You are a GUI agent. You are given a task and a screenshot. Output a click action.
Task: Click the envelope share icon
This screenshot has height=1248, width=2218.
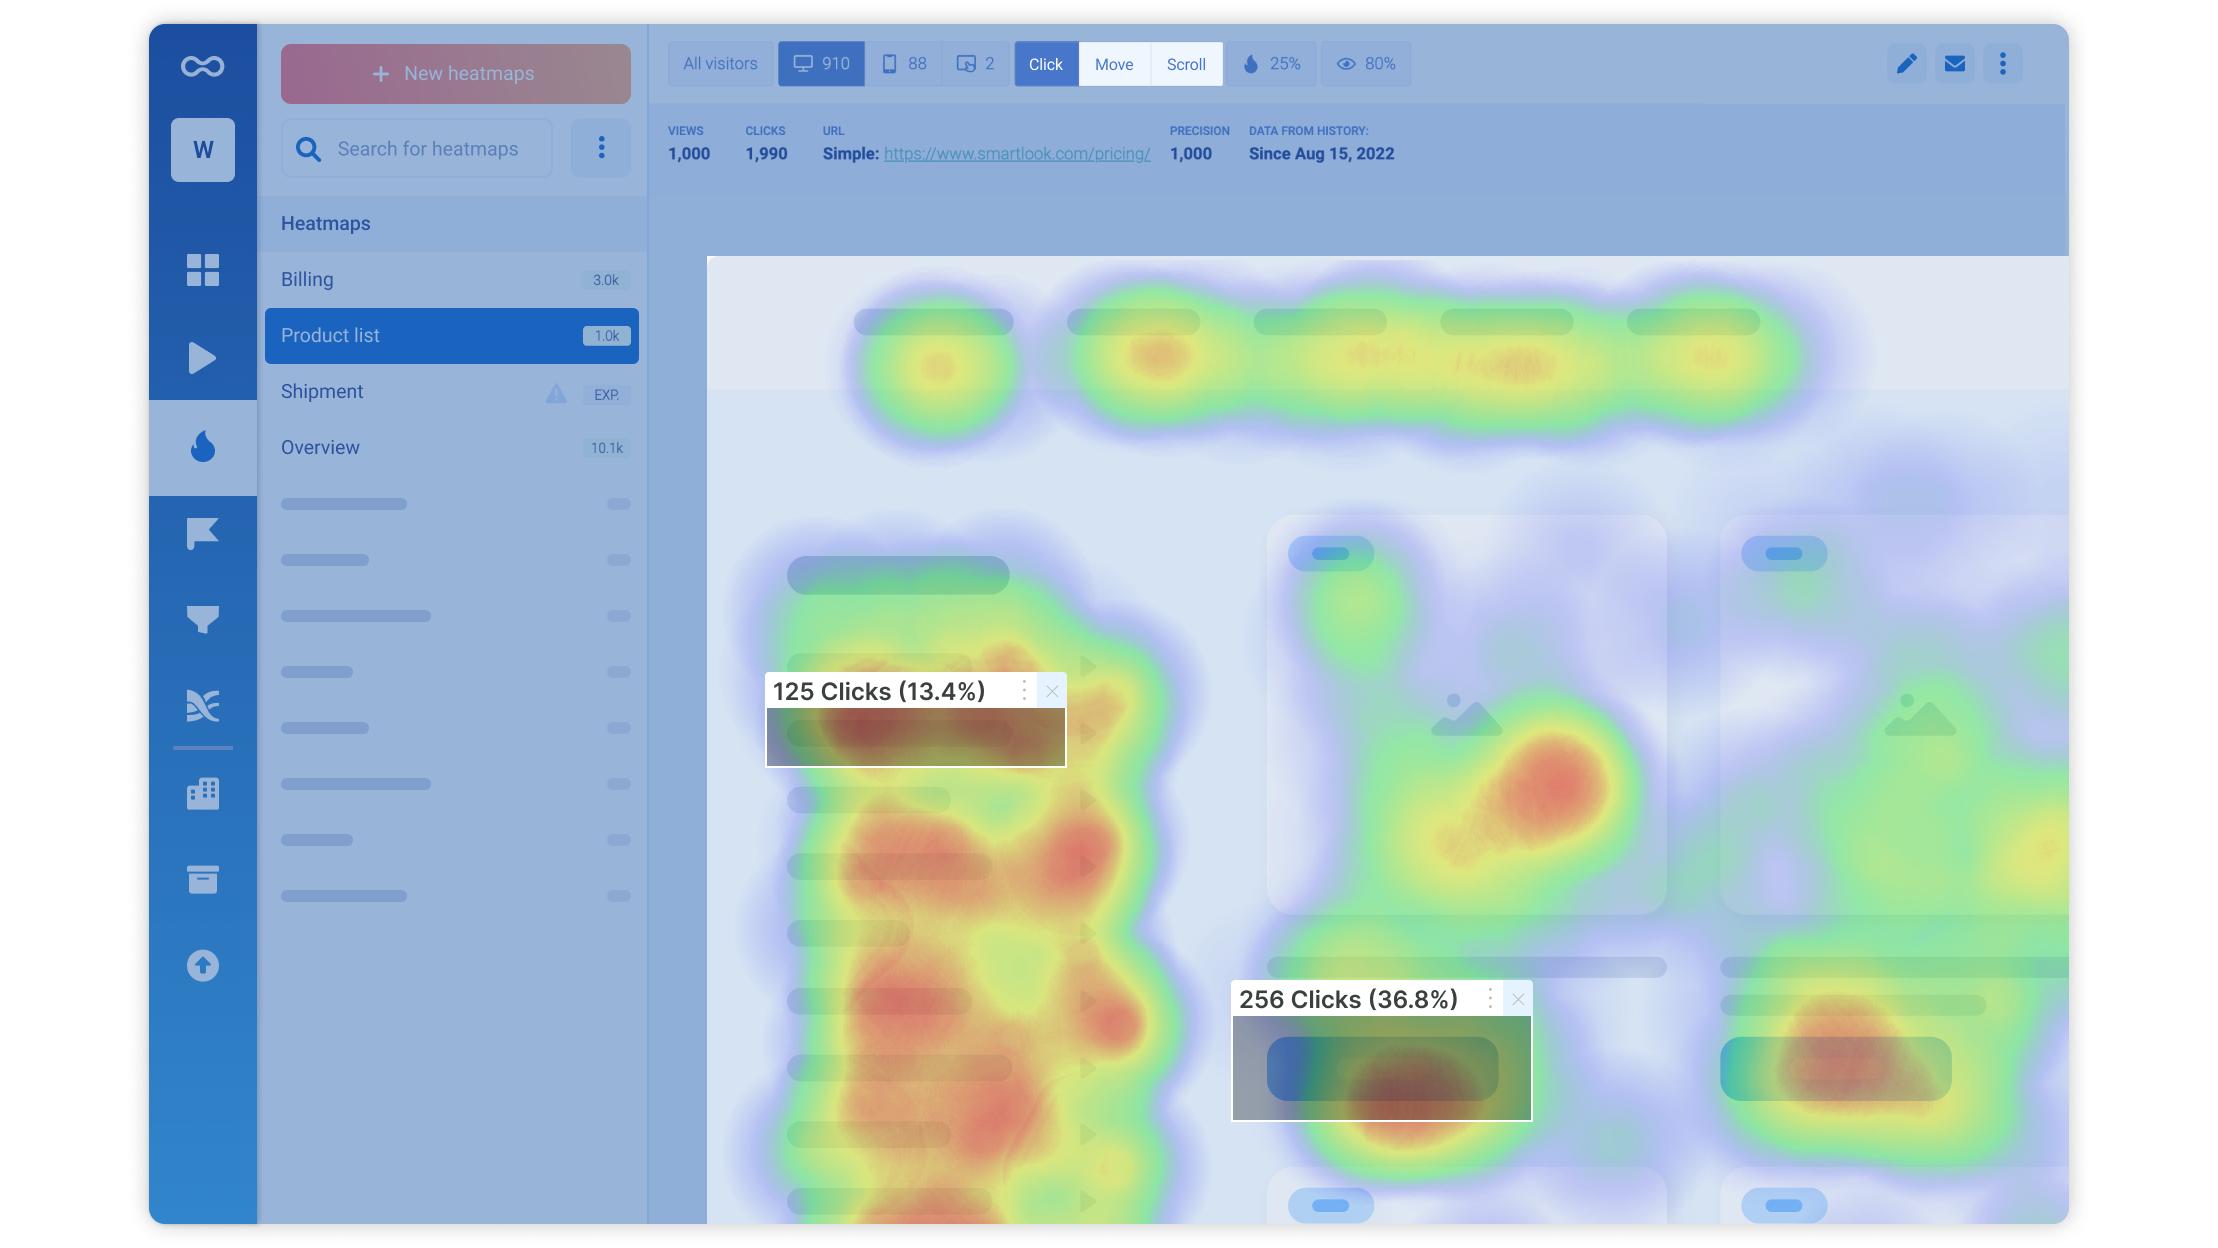[1954, 64]
